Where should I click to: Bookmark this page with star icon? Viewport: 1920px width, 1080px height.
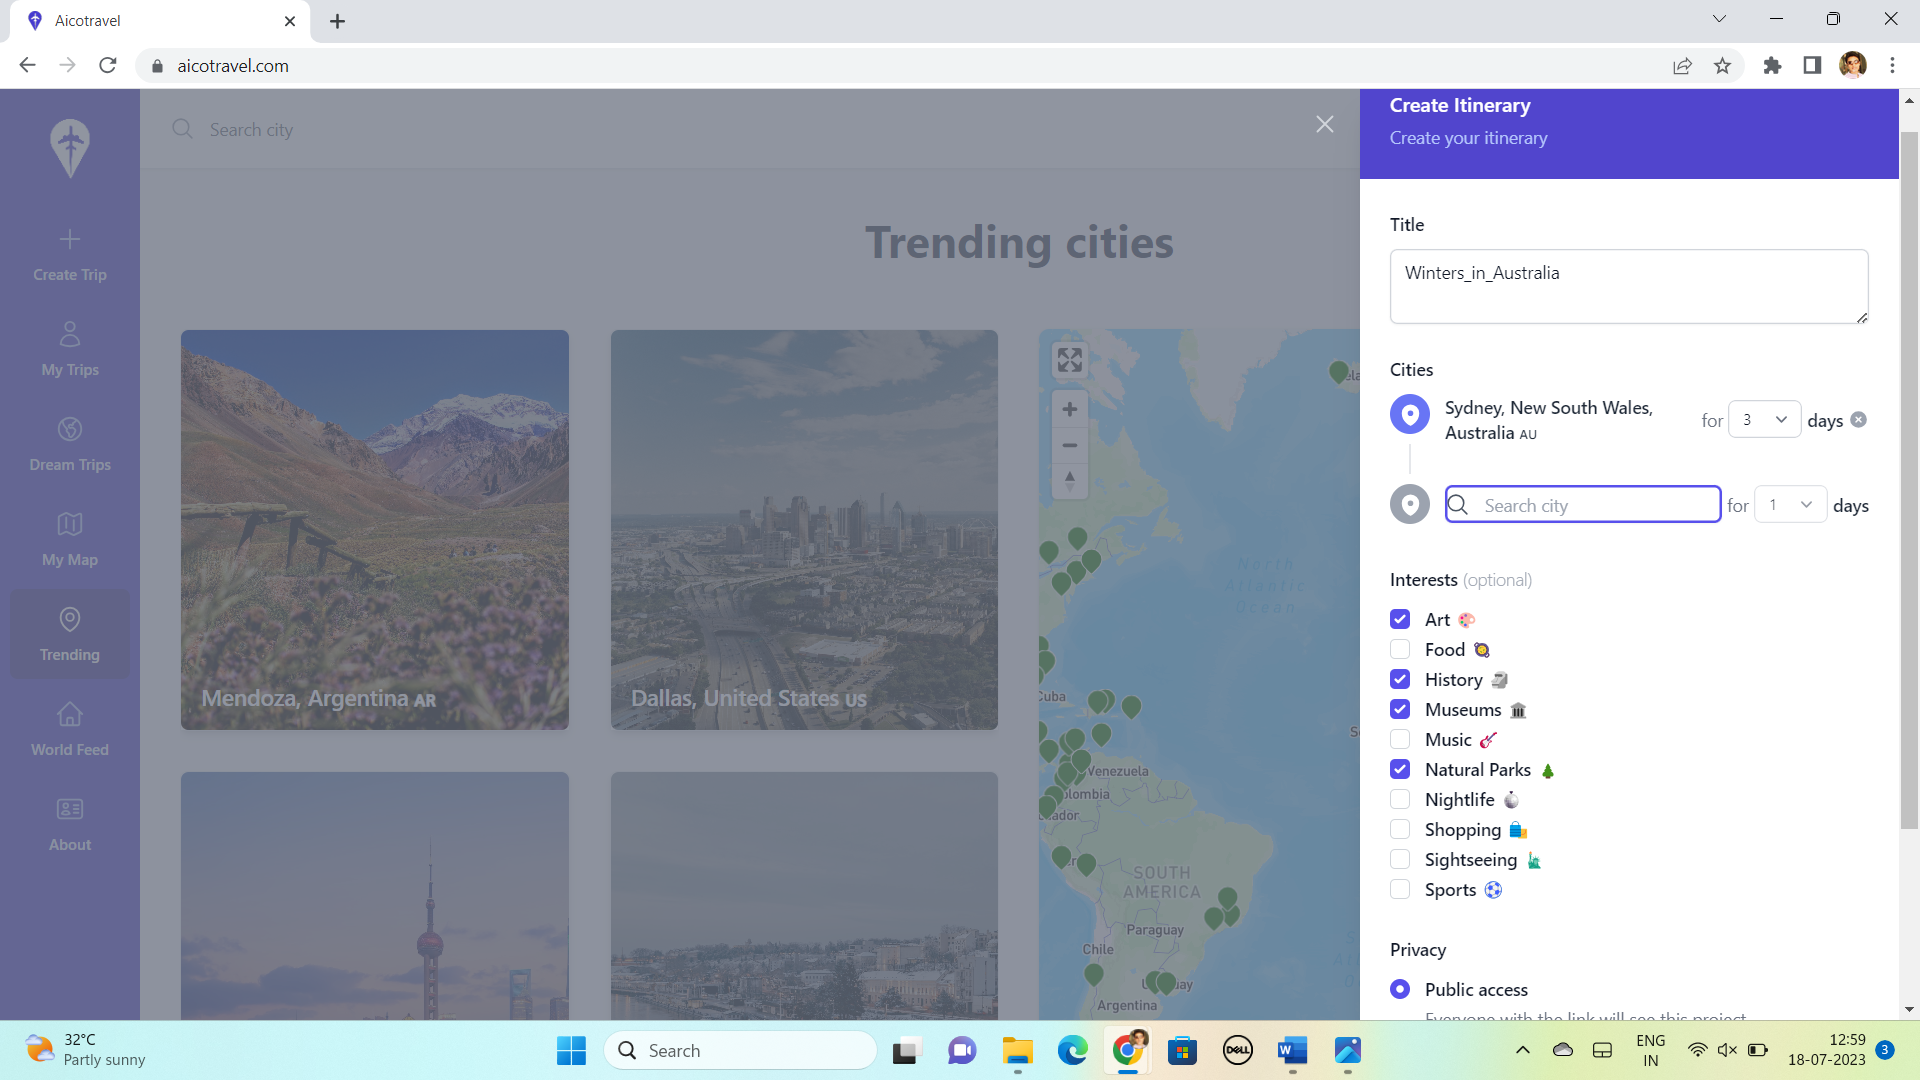click(x=1722, y=66)
